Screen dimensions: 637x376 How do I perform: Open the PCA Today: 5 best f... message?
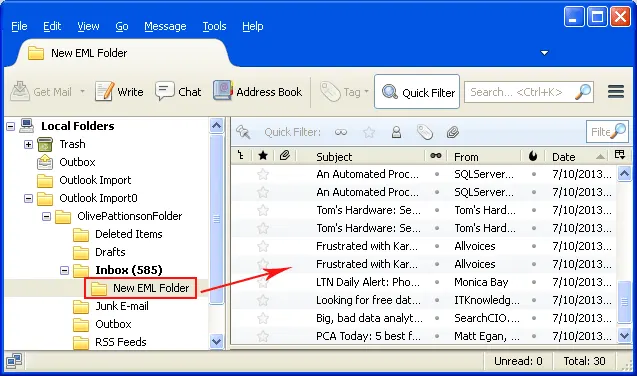368,336
